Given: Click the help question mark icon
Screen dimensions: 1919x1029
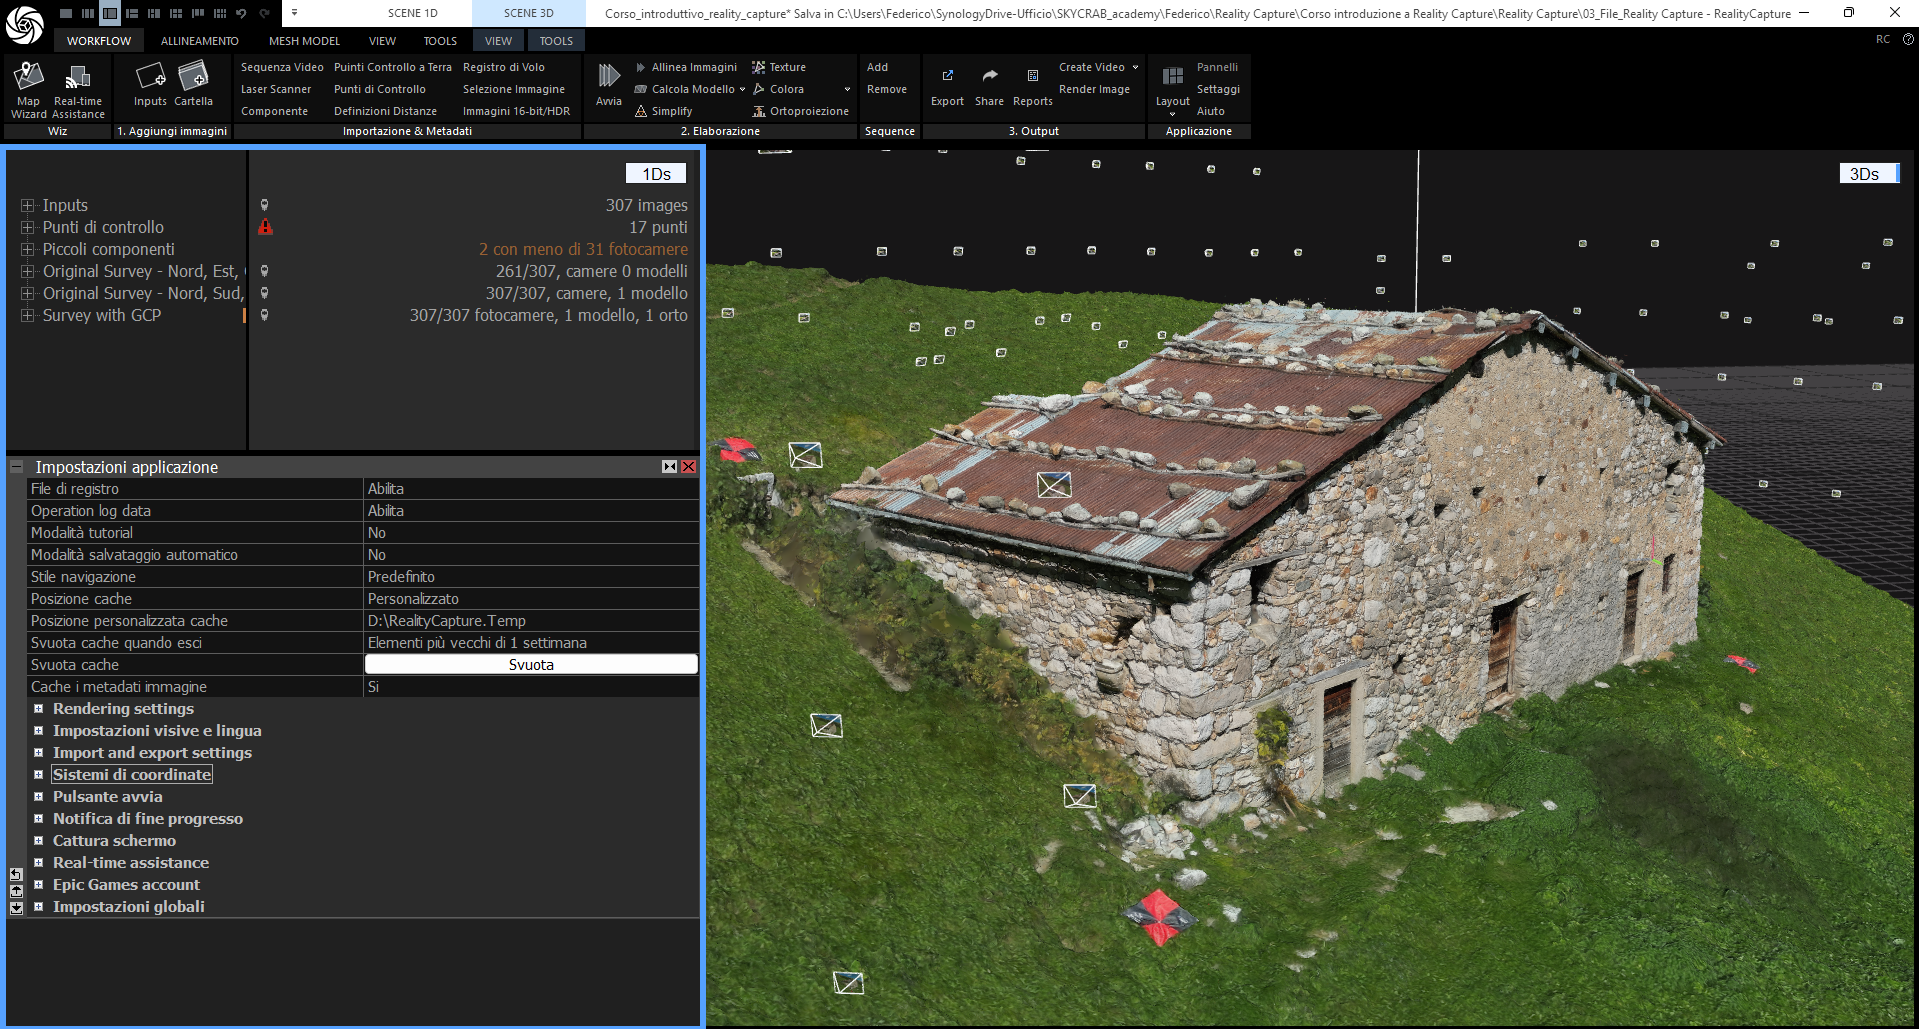Looking at the screenshot, I should pos(1908,40).
